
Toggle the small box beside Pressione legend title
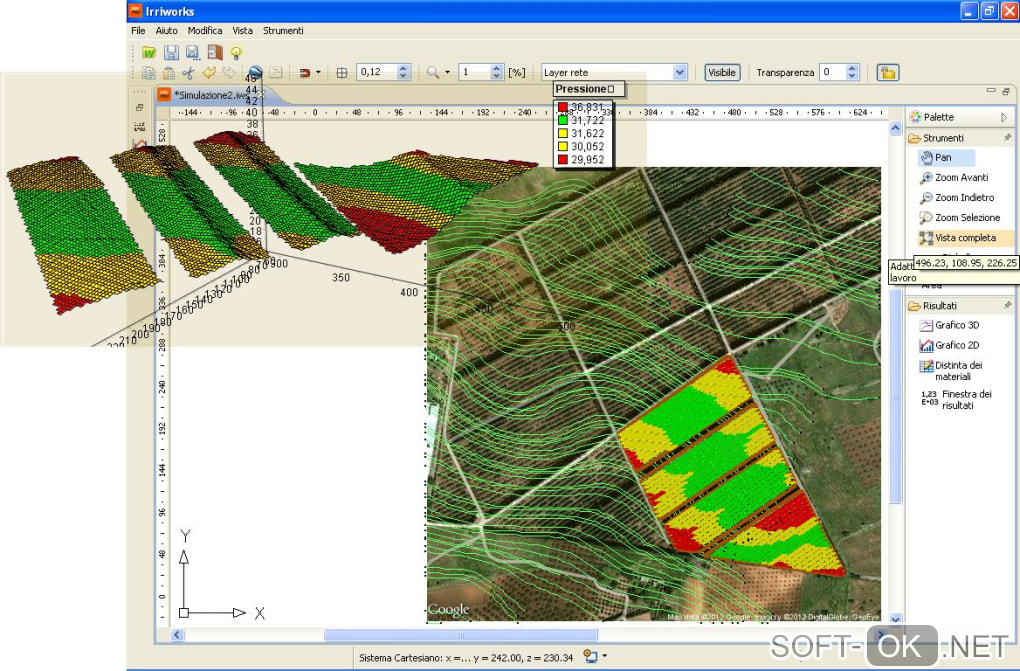coord(611,90)
